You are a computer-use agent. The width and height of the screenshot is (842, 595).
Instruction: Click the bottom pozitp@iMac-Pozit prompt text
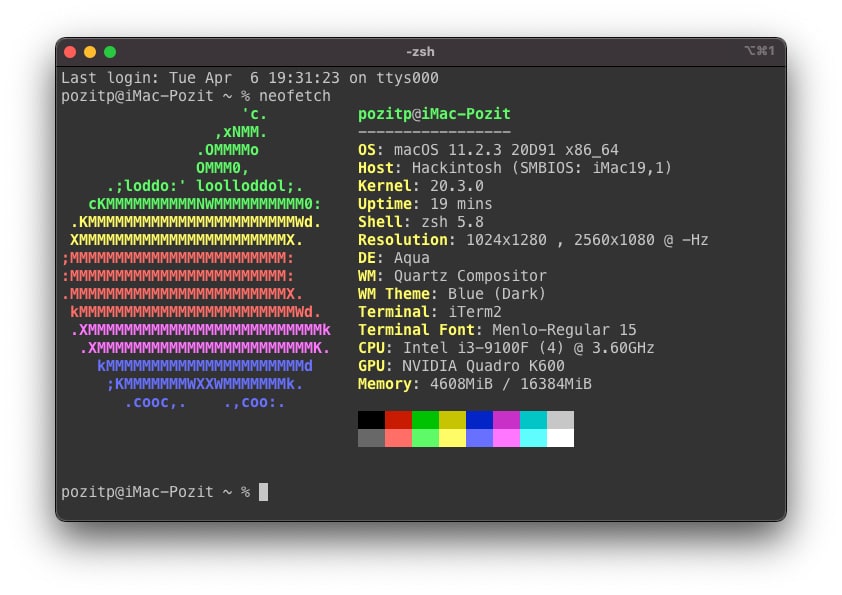(137, 492)
